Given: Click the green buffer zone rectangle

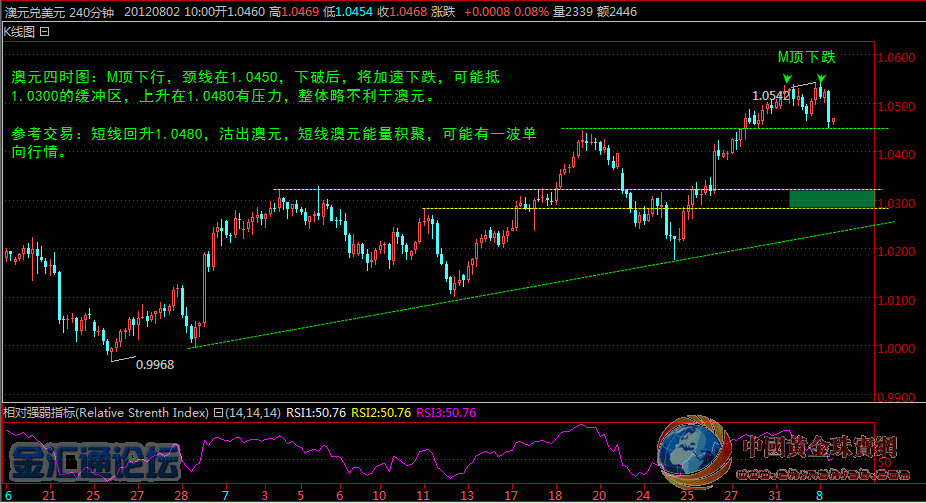Looking at the screenshot, I should [832, 198].
